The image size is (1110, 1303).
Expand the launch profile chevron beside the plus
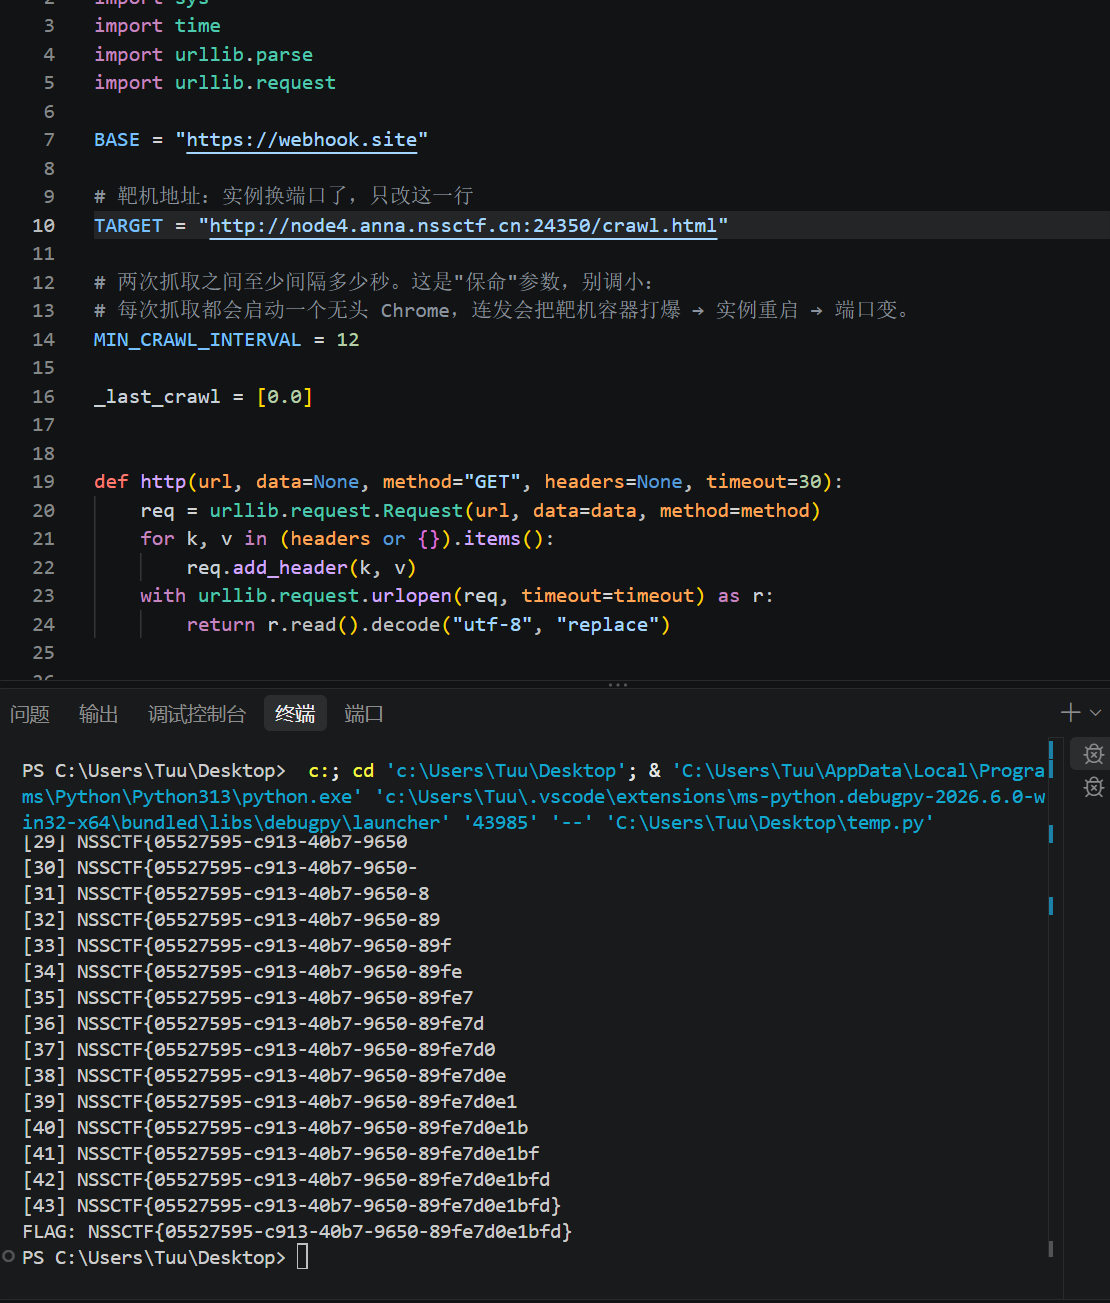coord(1096,713)
